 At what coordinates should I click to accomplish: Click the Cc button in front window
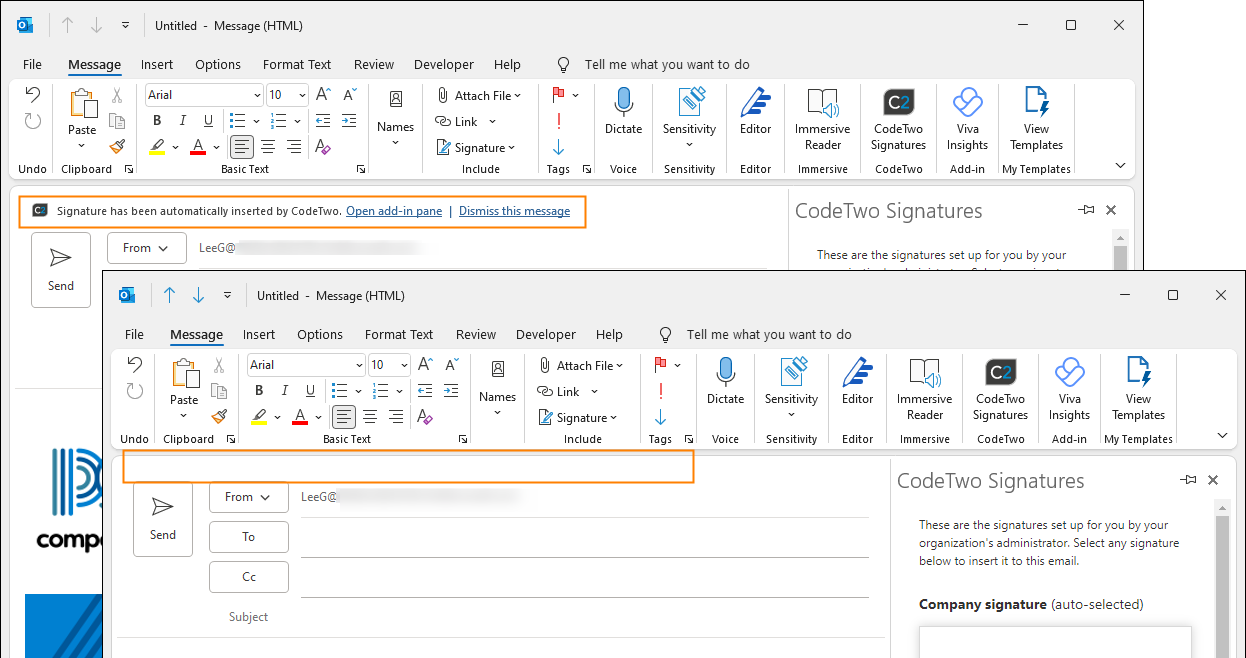[x=249, y=577]
